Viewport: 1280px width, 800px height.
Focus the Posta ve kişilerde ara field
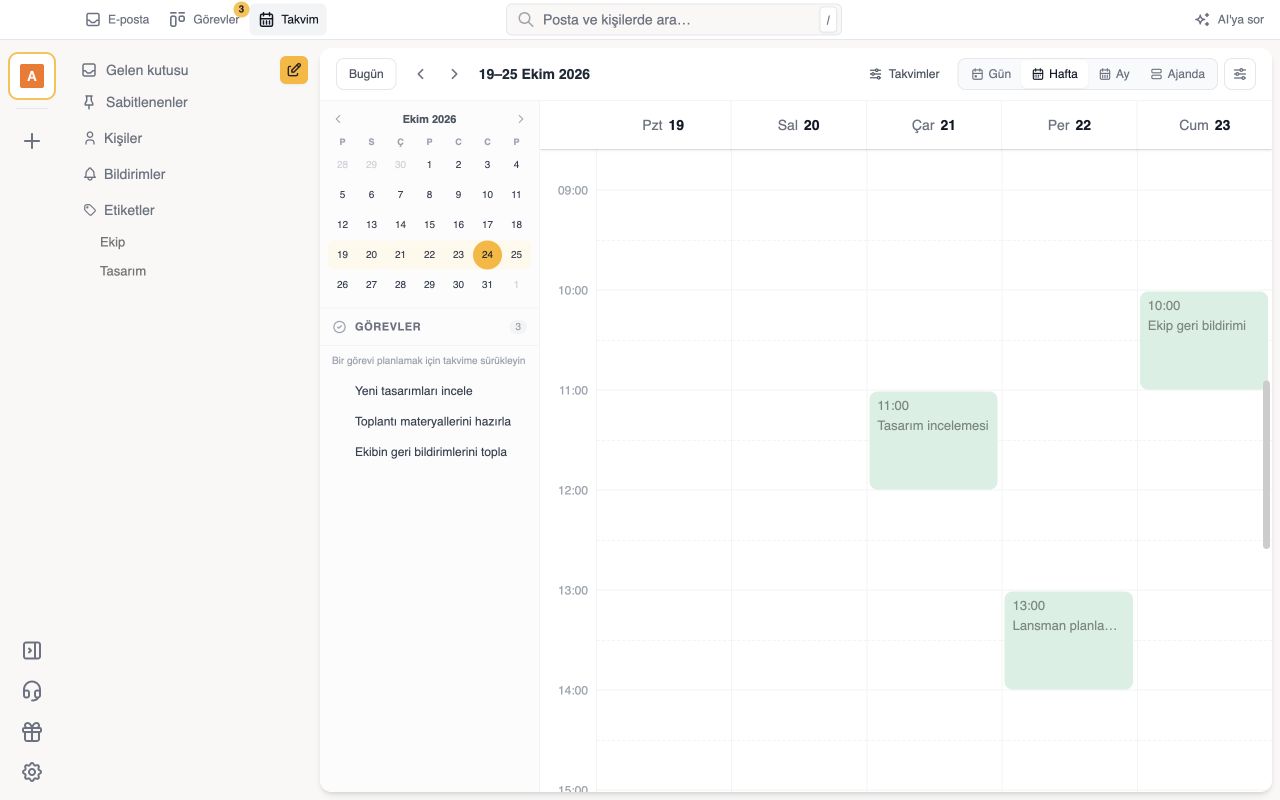(674, 19)
